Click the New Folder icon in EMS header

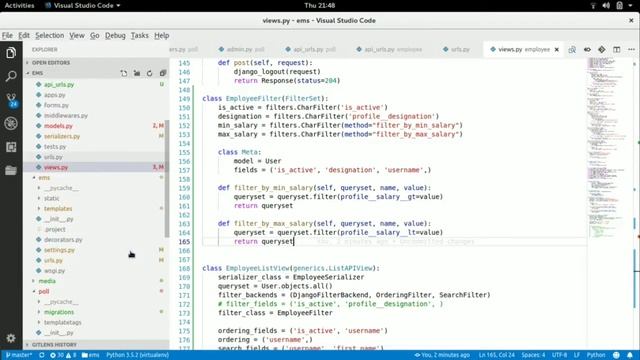(x=137, y=73)
